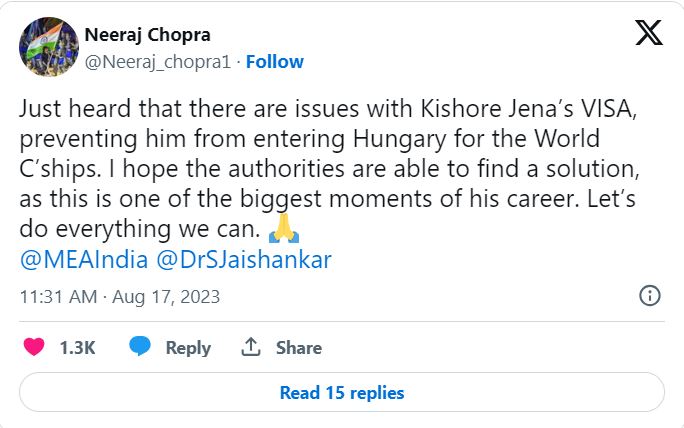
Task: Click the share upload arrow icon
Action: pos(251,347)
